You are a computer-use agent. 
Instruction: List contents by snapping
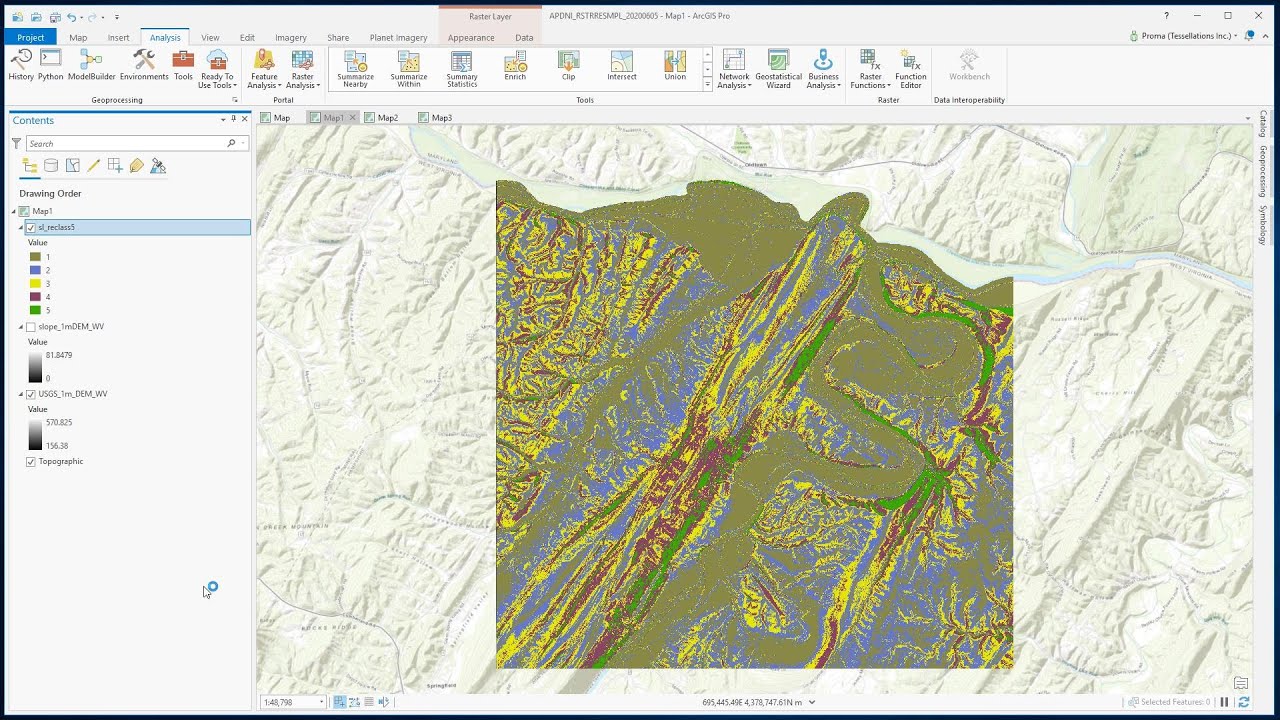[x=115, y=166]
